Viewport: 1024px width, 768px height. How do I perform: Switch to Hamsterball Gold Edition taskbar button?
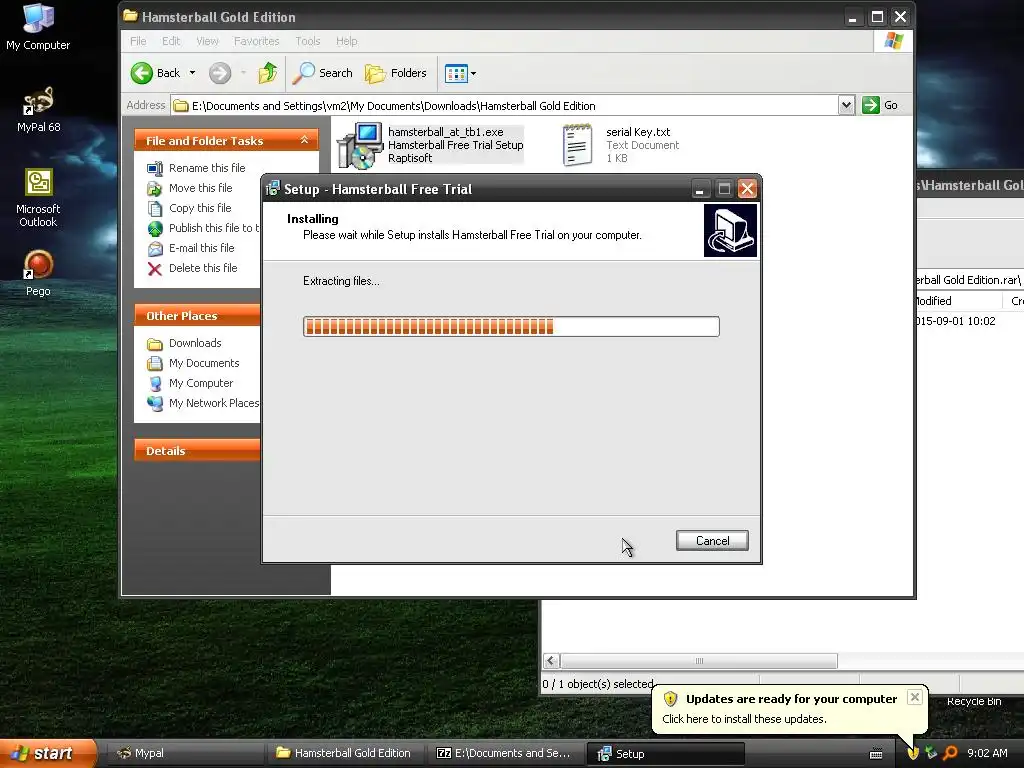tap(345, 754)
